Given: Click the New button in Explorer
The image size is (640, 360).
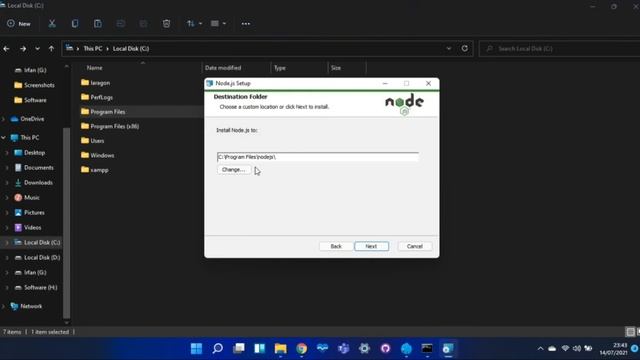Looking at the screenshot, I should tap(19, 24).
